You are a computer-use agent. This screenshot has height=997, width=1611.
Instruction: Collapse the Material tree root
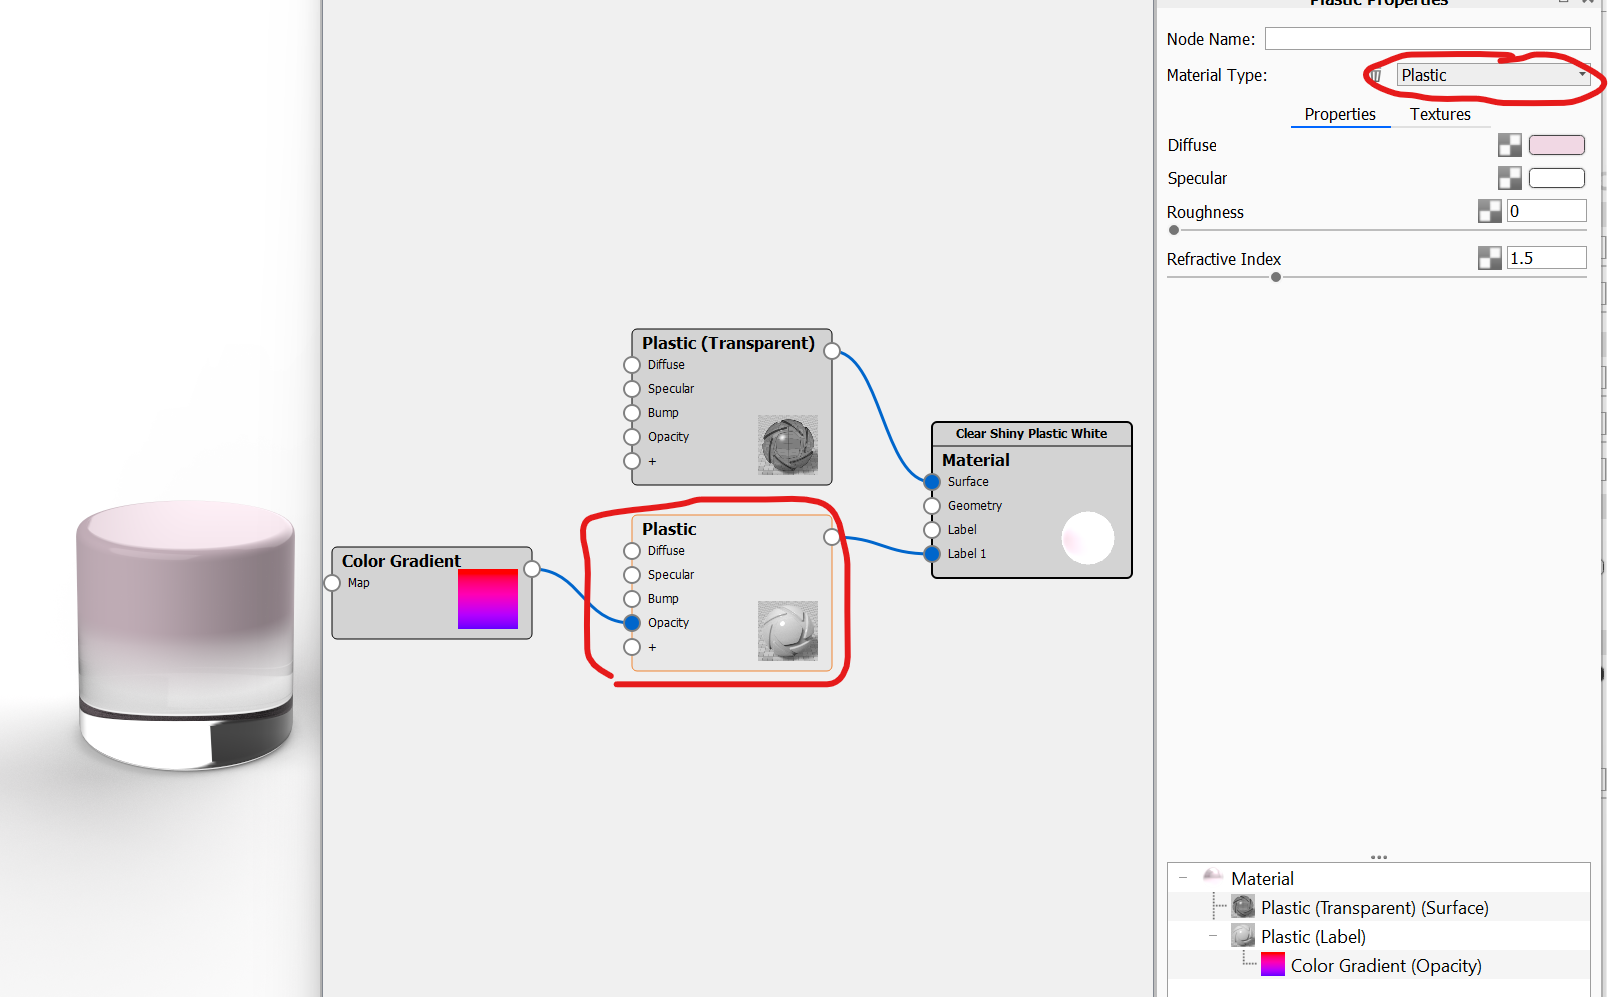tap(1183, 878)
